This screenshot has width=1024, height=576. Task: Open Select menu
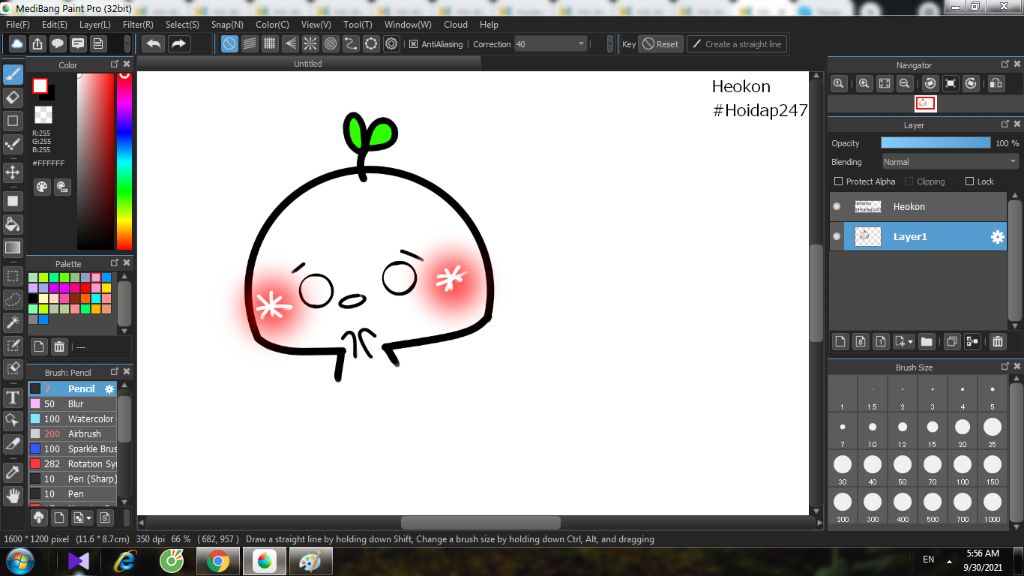tap(182, 25)
